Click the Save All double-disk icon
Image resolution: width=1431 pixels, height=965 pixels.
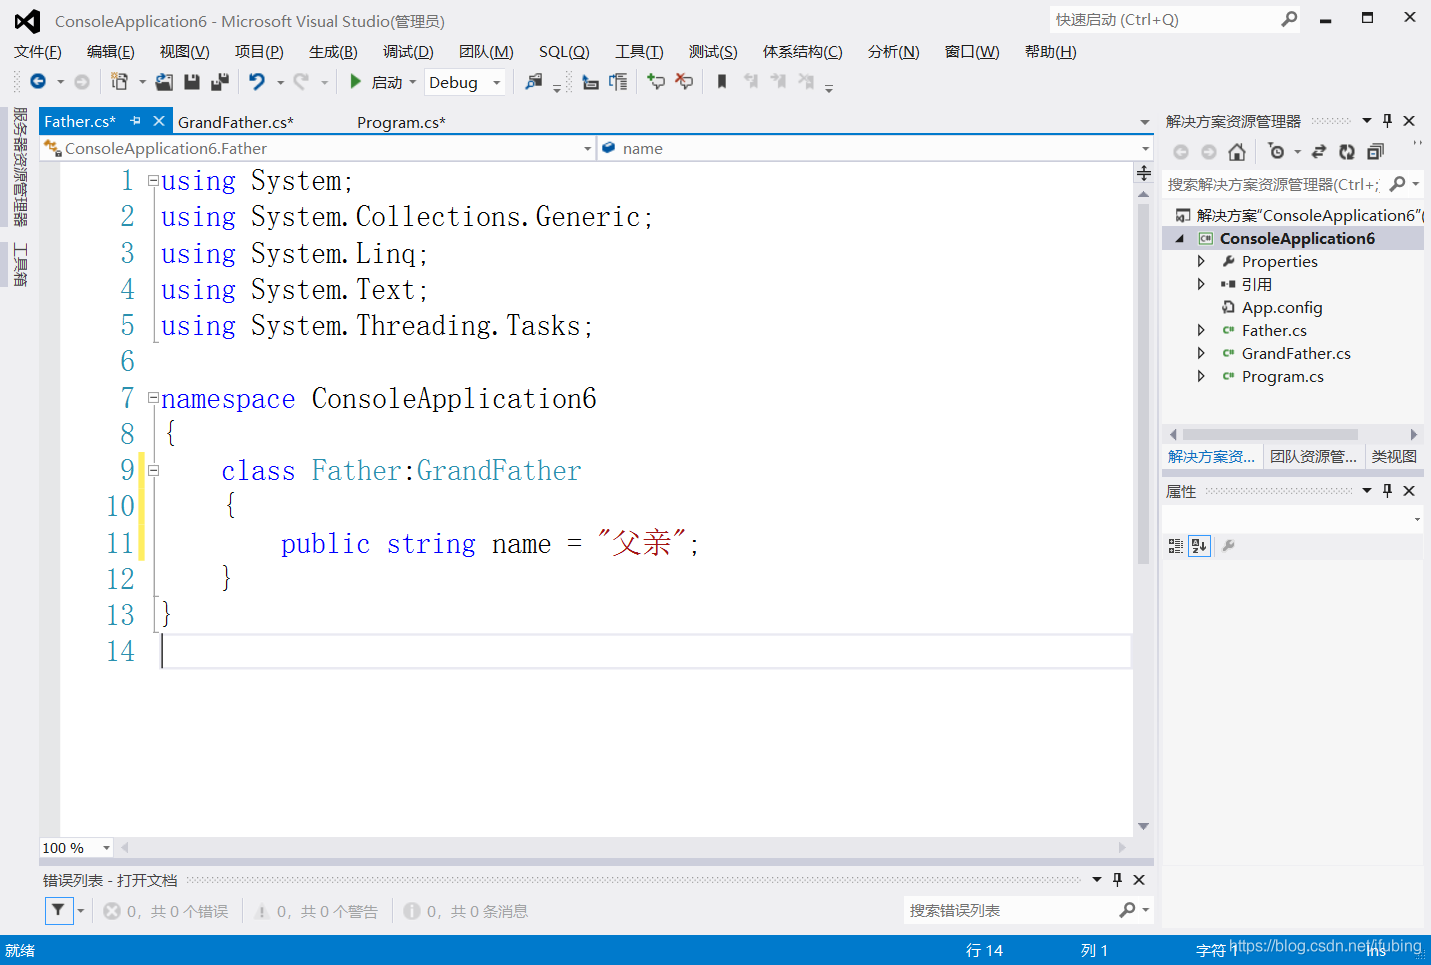coord(220,82)
